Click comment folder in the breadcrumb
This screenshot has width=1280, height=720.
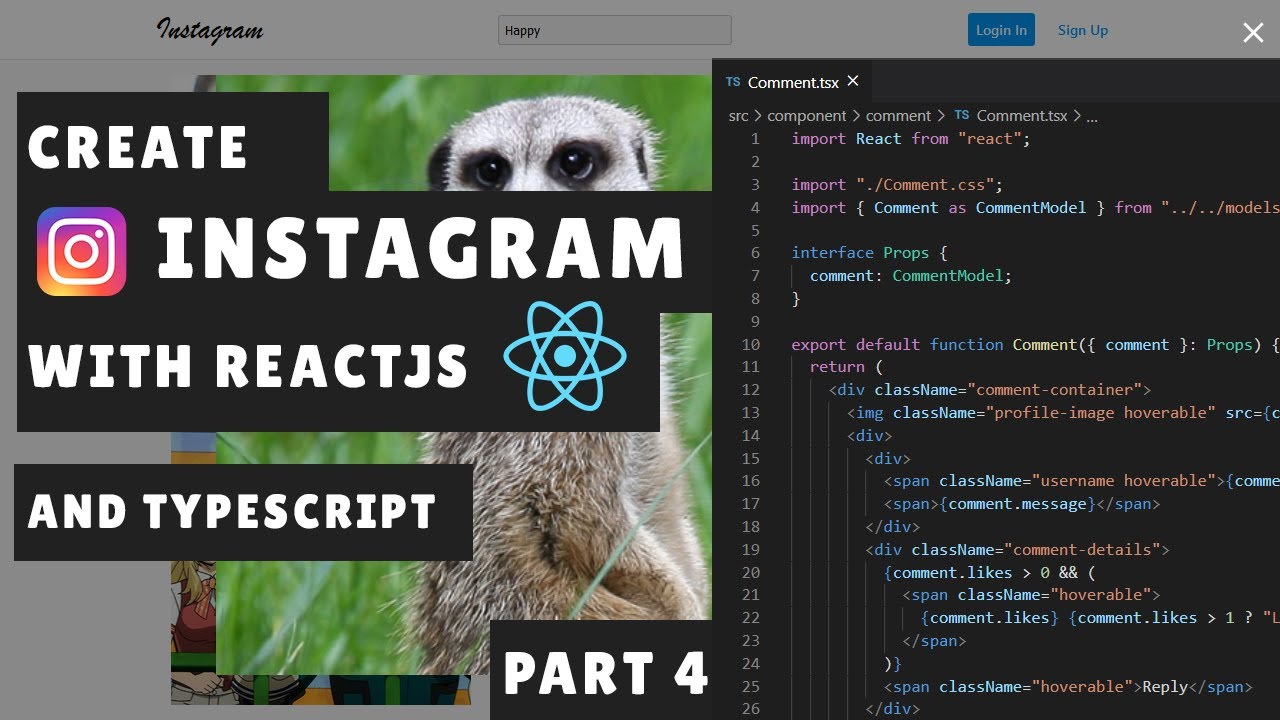coord(898,116)
